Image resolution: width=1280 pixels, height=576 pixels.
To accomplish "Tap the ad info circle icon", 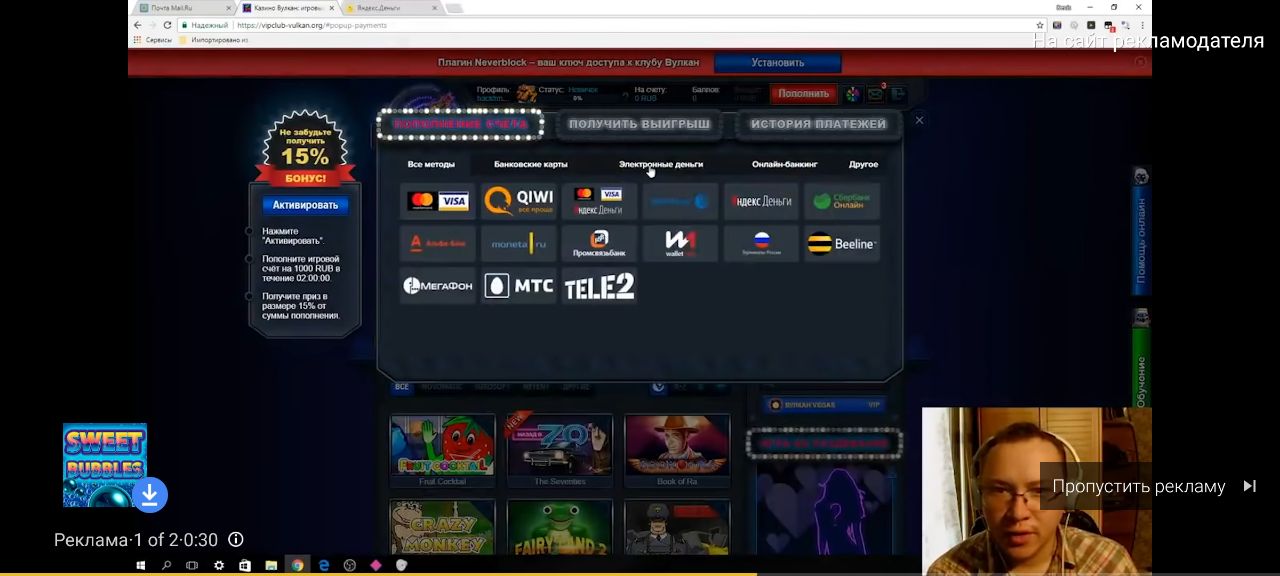I will [236, 540].
